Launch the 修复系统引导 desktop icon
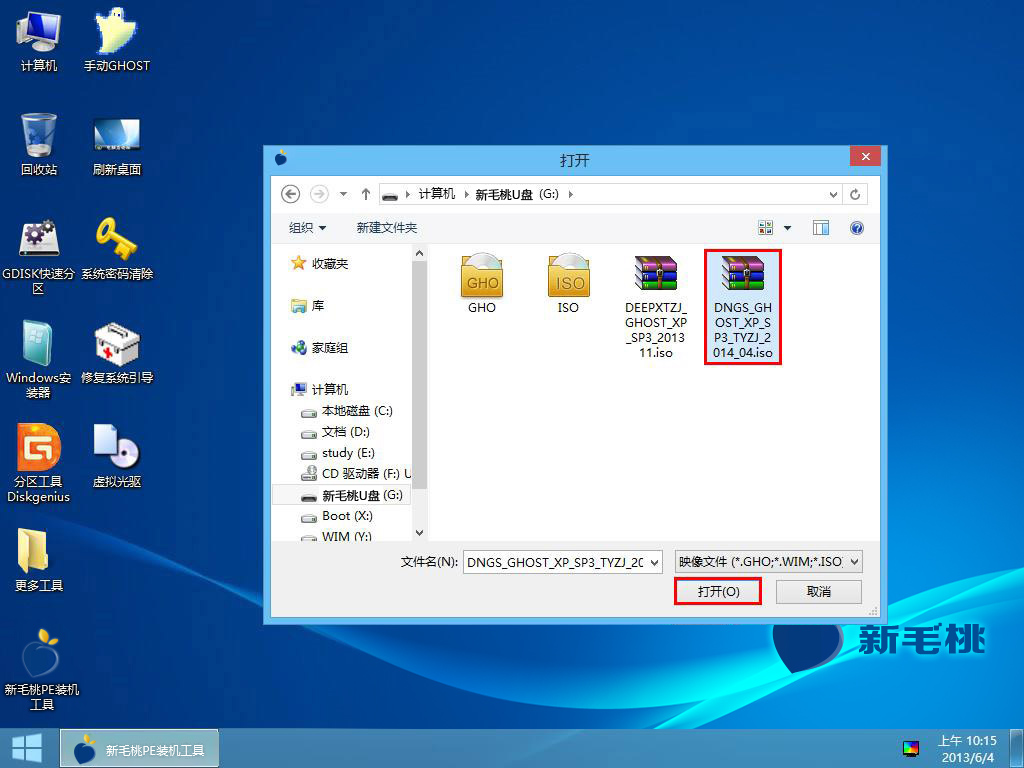The height and width of the screenshot is (768, 1024). 117,353
